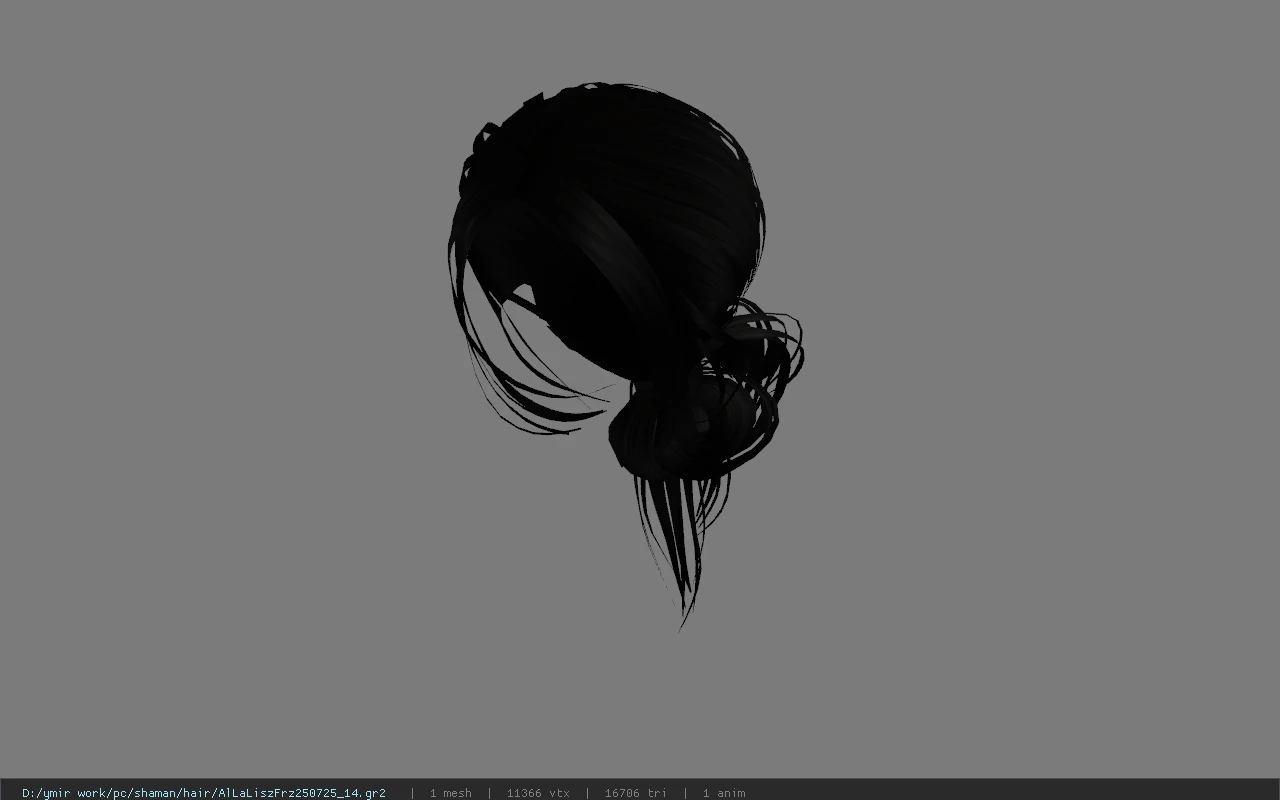Click the '16706 tri' triangle count
1280x800 pixels.
(x=635, y=793)
